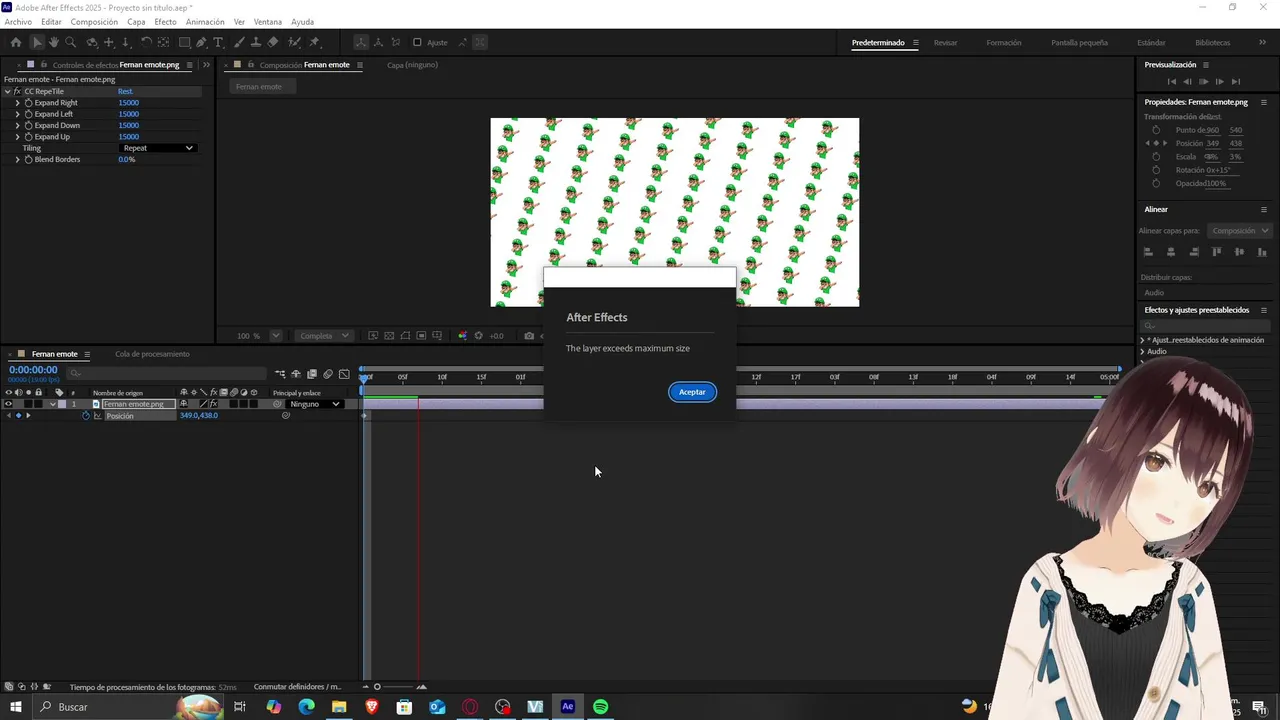Screen dimensions: 1280x720
Task: Toggle the Posición keyframe diamond in Propiedades
Action: (1156, 143)
